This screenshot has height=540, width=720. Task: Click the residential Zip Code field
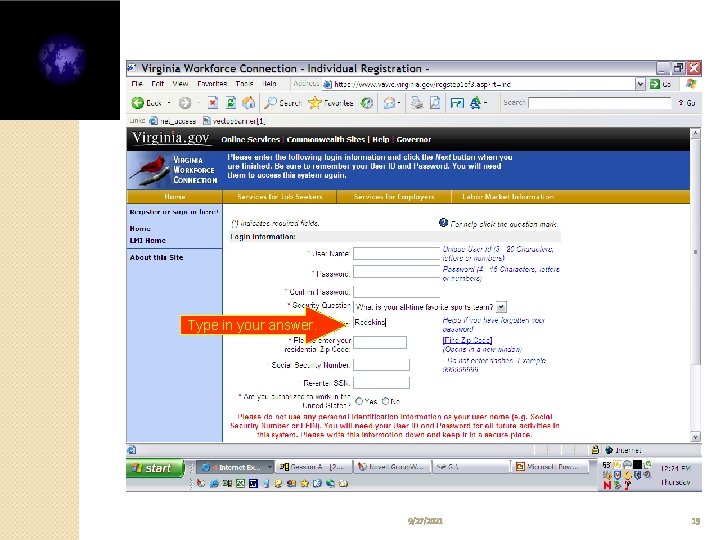click(x=380, y=343)
